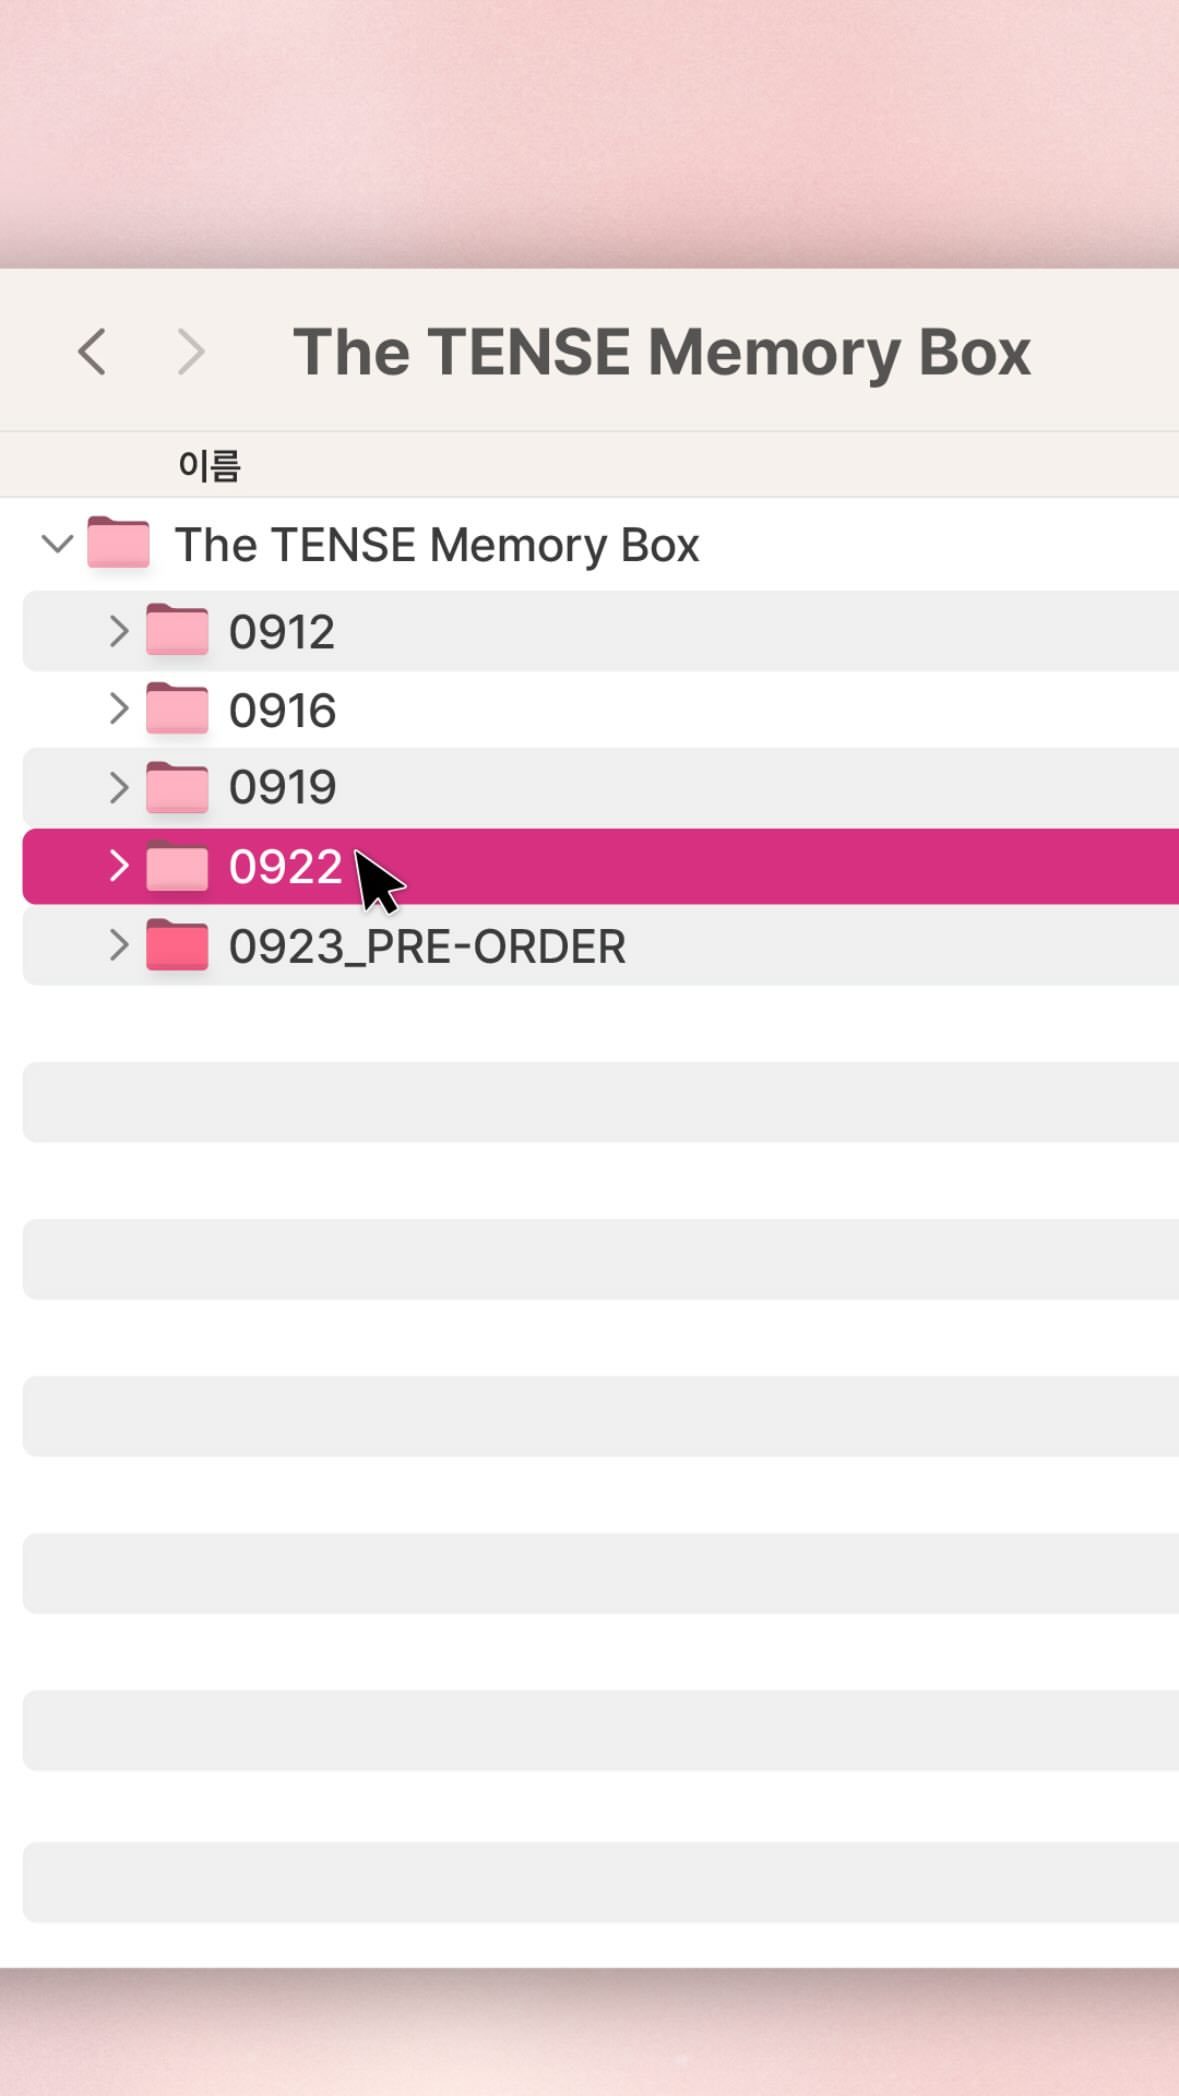Expand the 0912 folder

(x=118, y=631)
